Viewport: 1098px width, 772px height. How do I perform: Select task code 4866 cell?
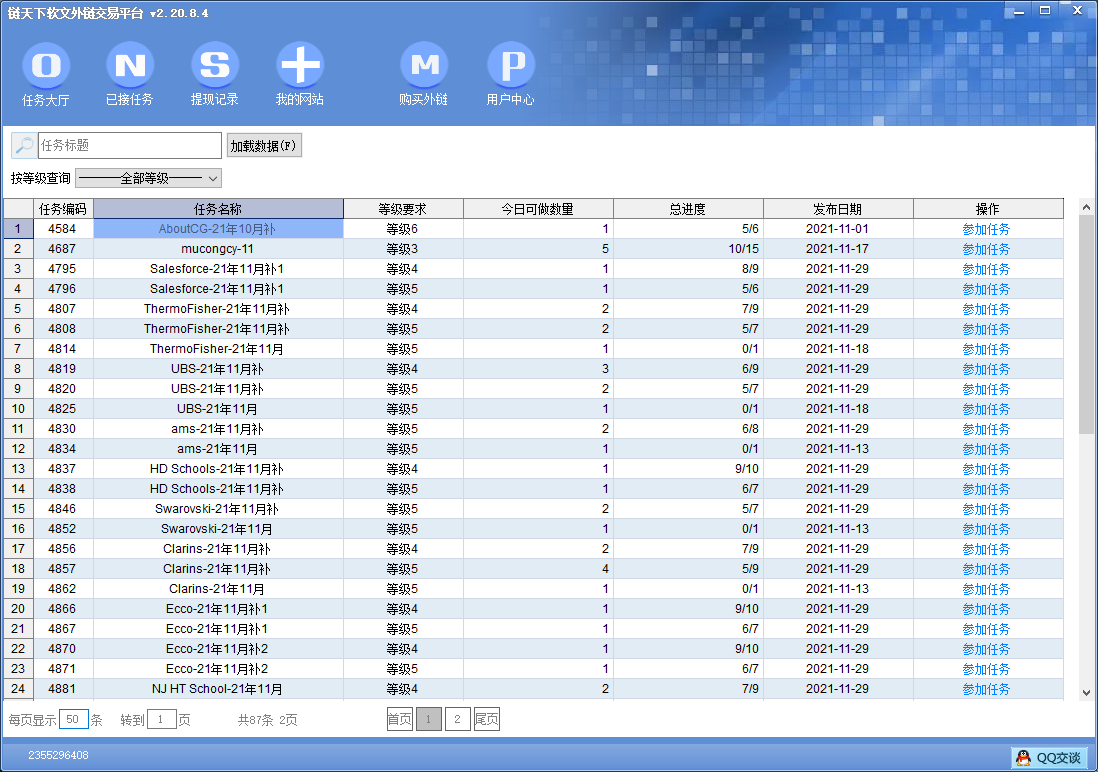click(63, 609)
